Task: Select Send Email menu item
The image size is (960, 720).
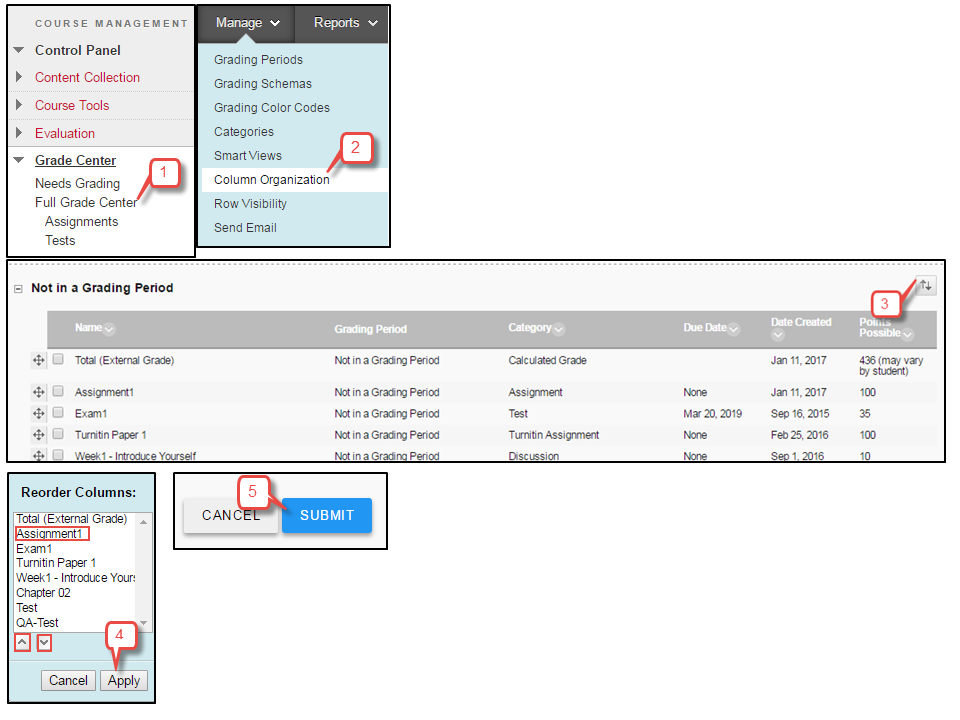Action: pyautogui.click(x=246, y=228)
